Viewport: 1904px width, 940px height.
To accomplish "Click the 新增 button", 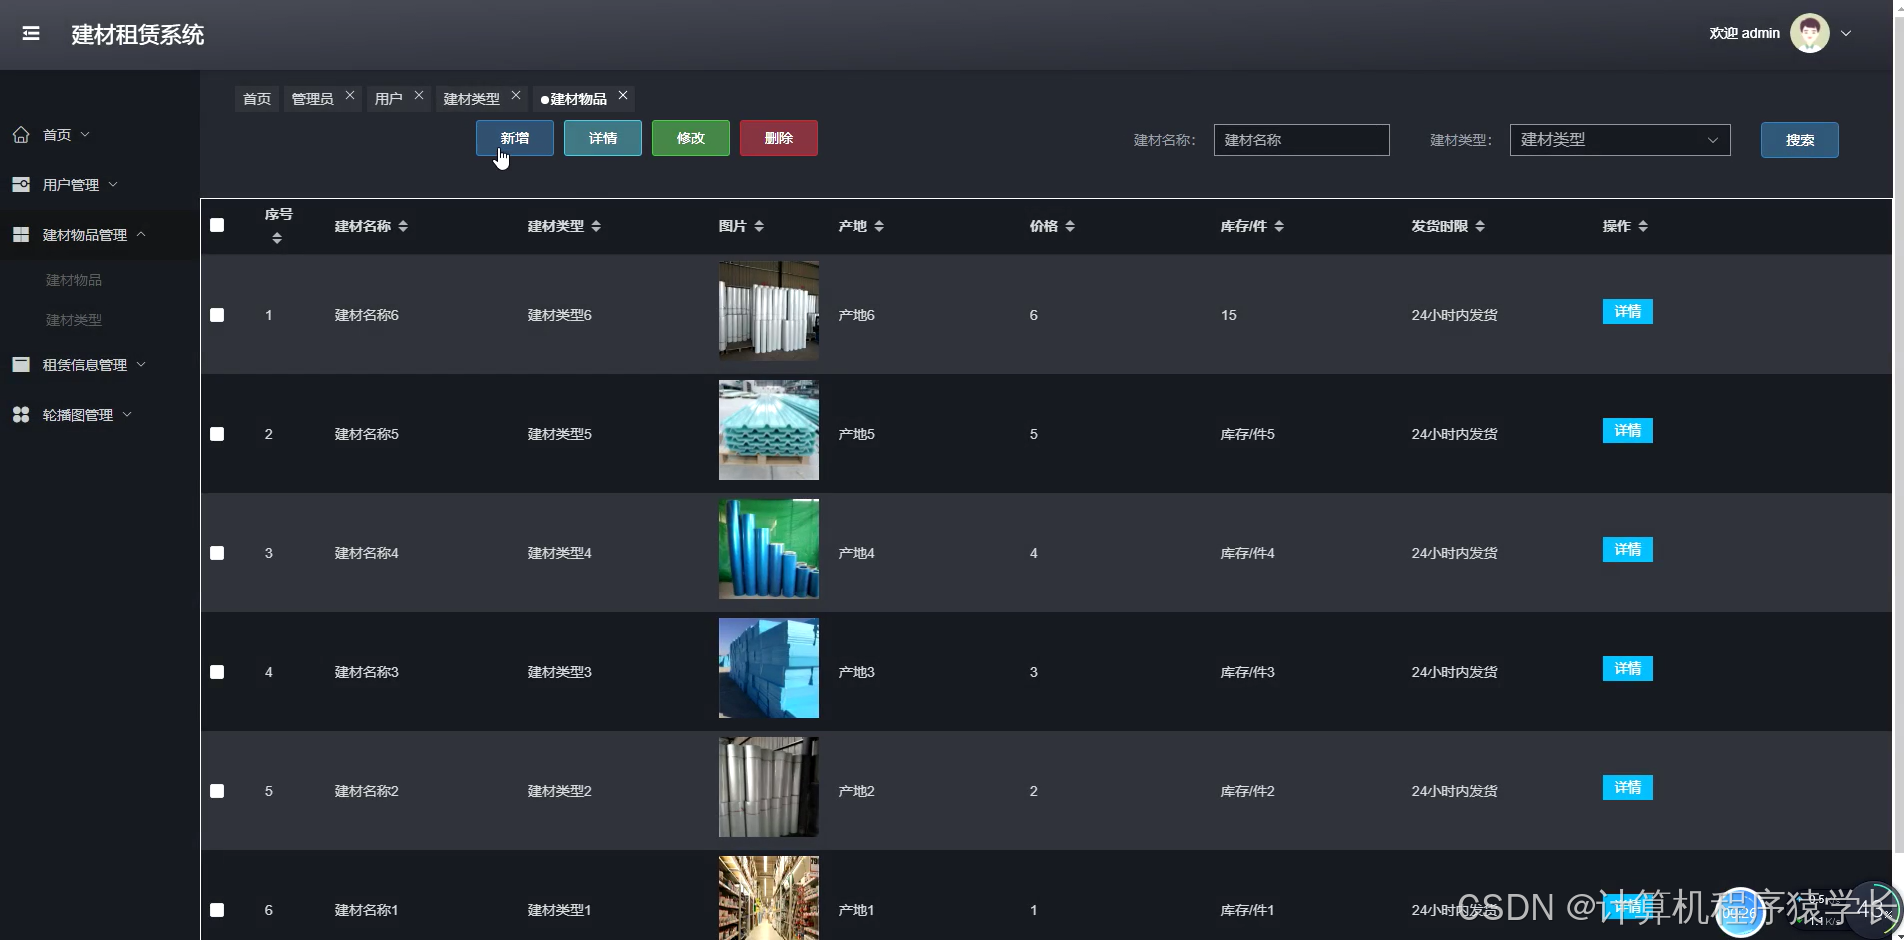I will click(515, 138).
